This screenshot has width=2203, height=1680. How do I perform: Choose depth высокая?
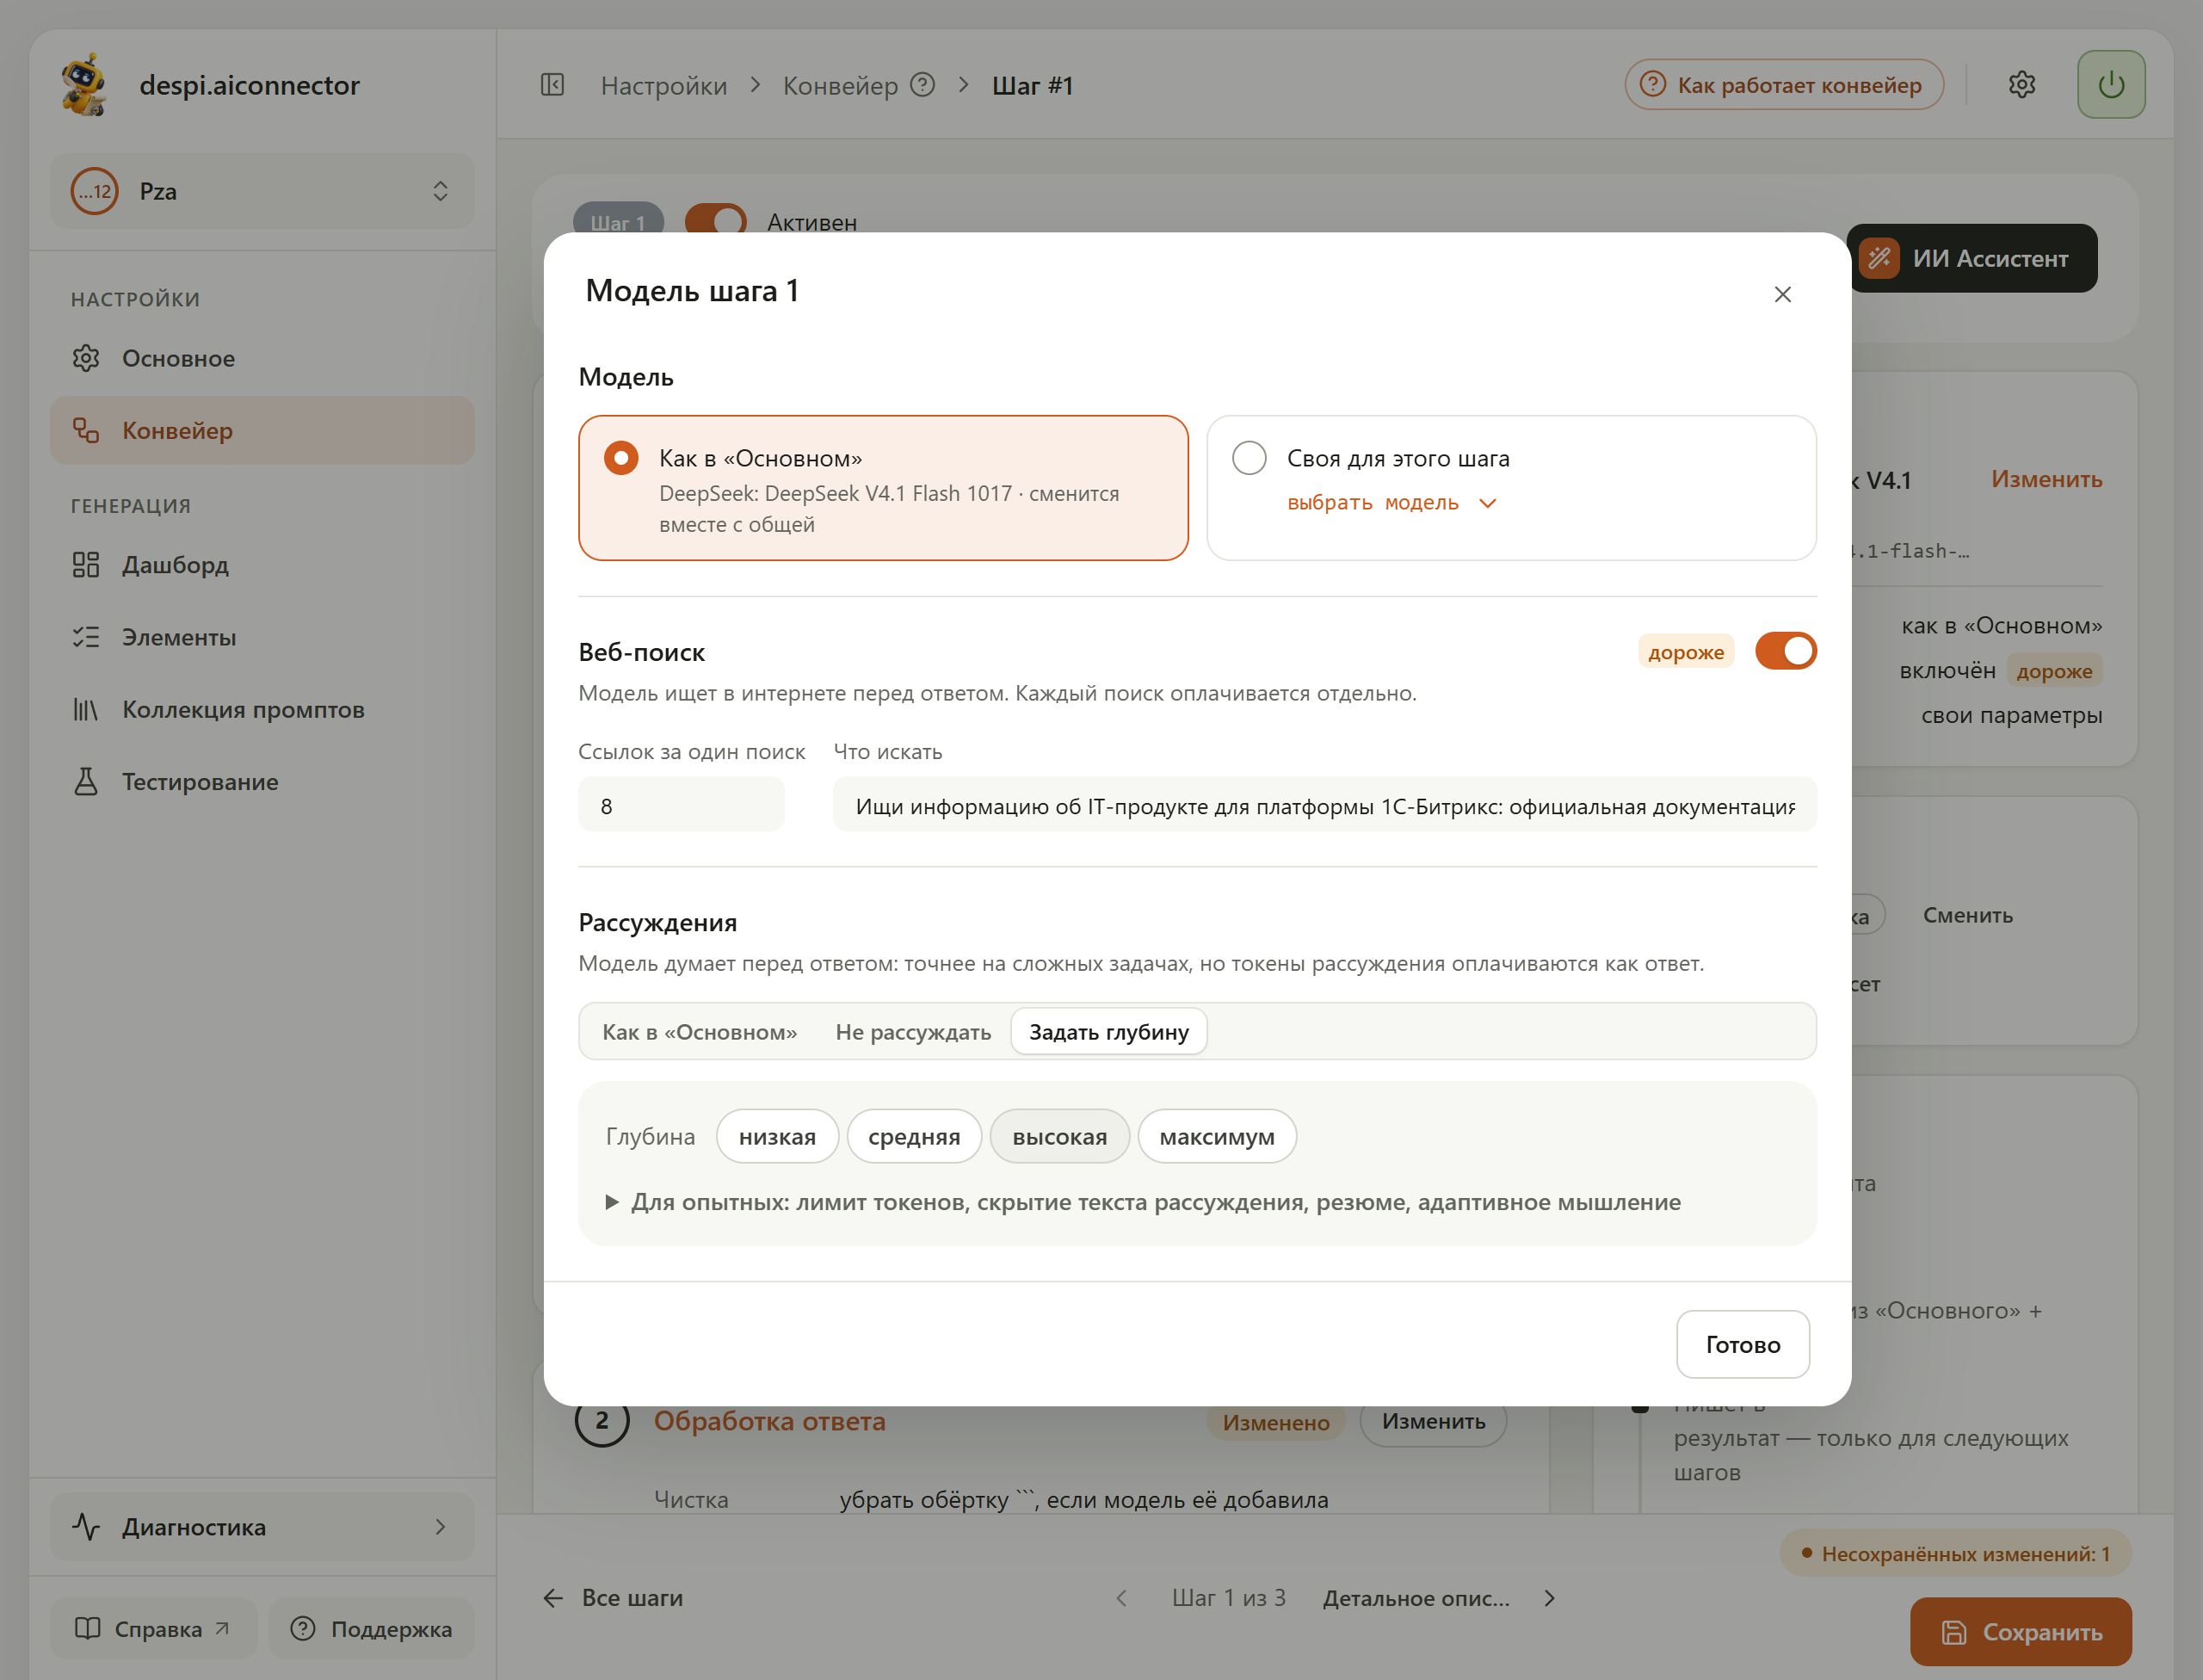click(x=1059, y=1136)
